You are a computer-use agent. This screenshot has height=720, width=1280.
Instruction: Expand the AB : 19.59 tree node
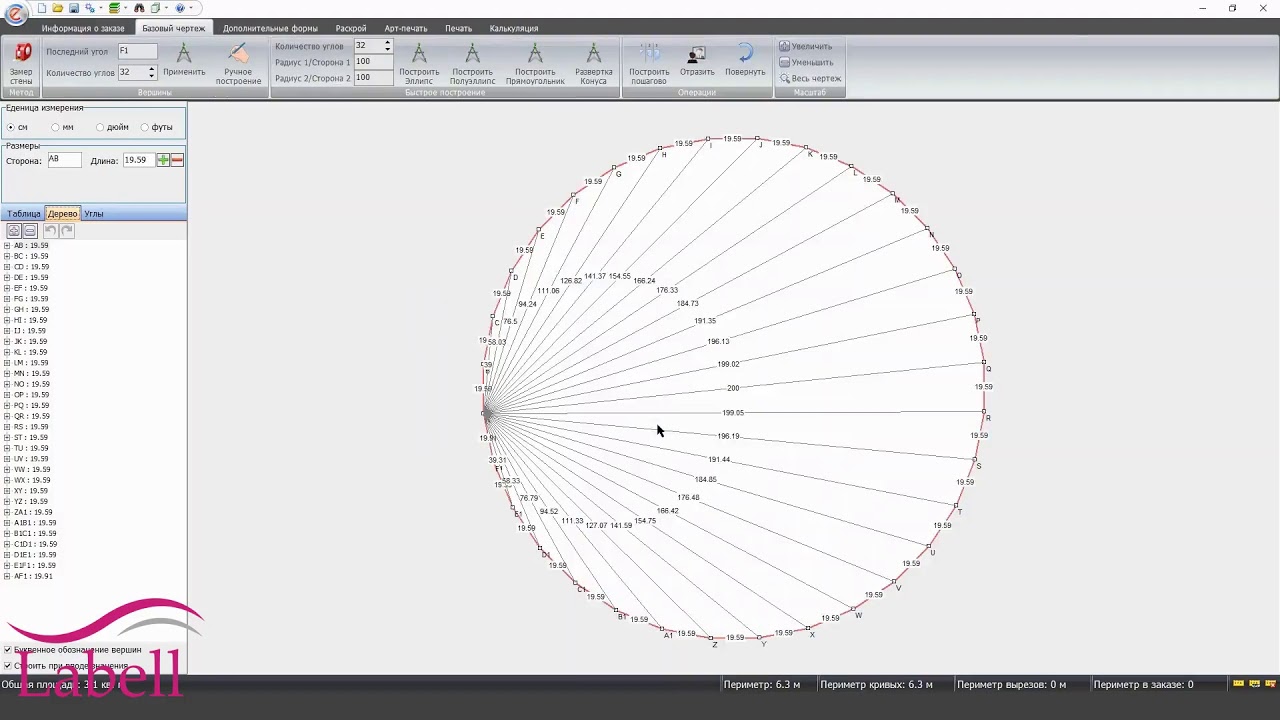pos(7,246)
